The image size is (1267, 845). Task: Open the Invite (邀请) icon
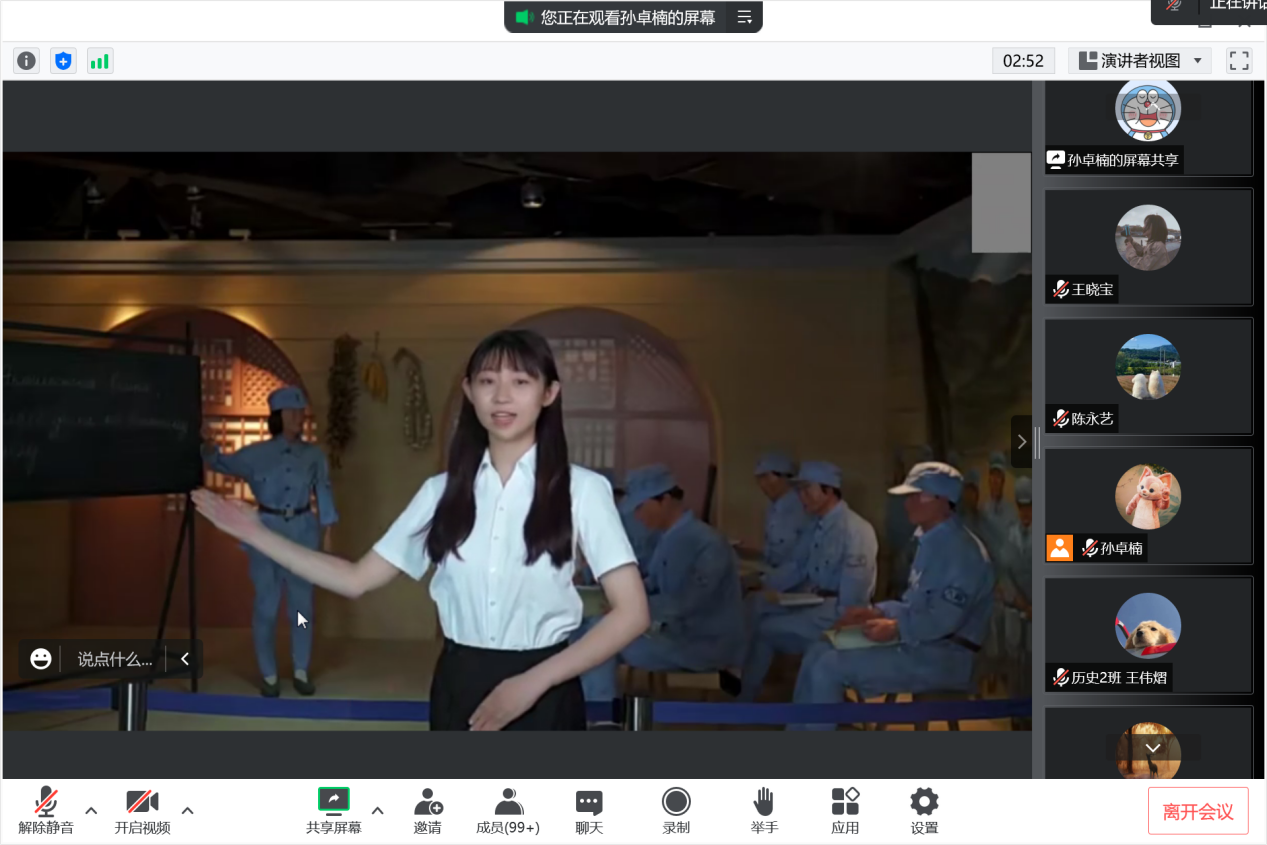pyautogui.click(x=428, y=811)
